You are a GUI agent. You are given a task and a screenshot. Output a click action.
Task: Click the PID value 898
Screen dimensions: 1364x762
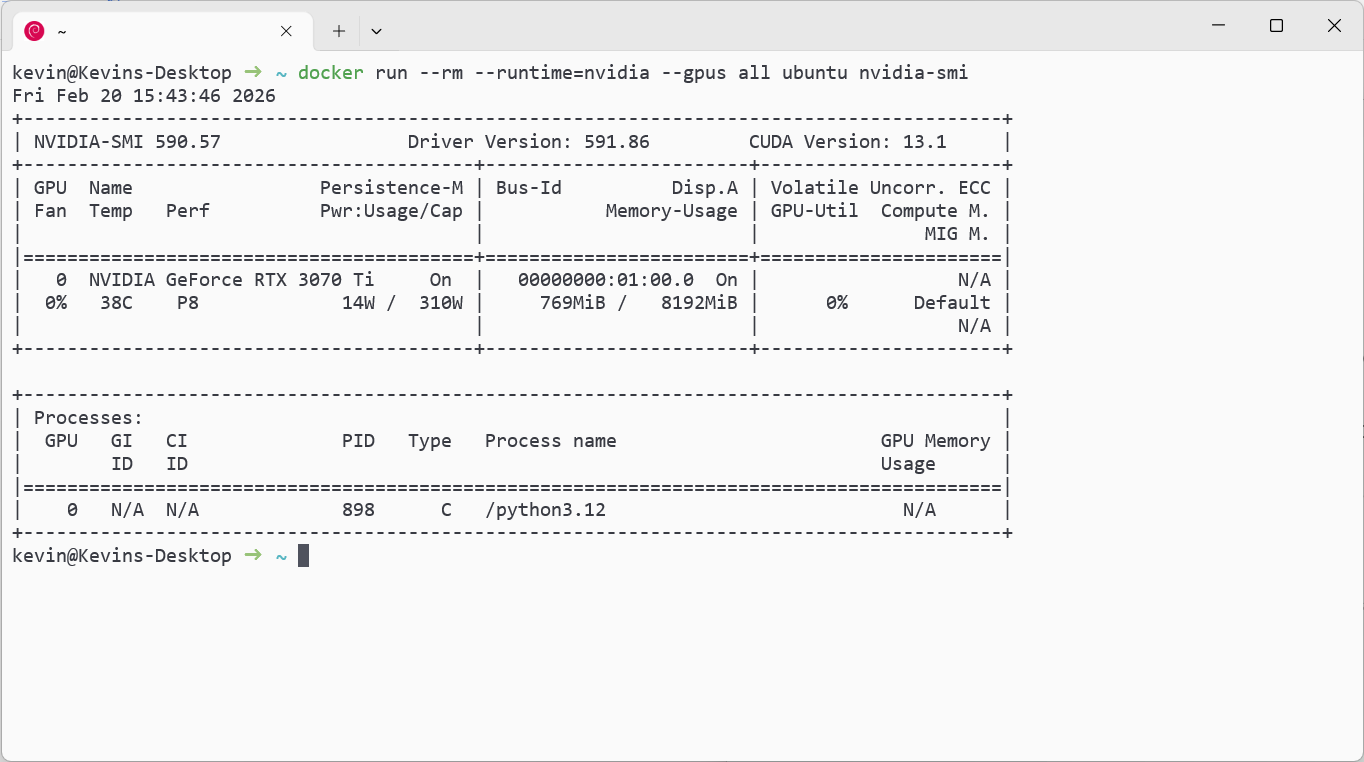[x=358, y=510]
